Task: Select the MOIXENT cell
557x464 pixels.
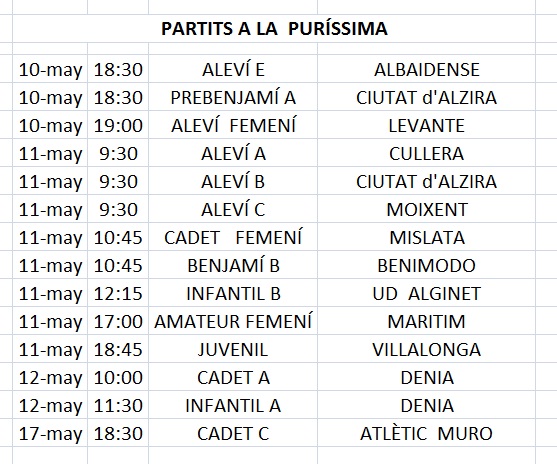Action: click(426, 210)
